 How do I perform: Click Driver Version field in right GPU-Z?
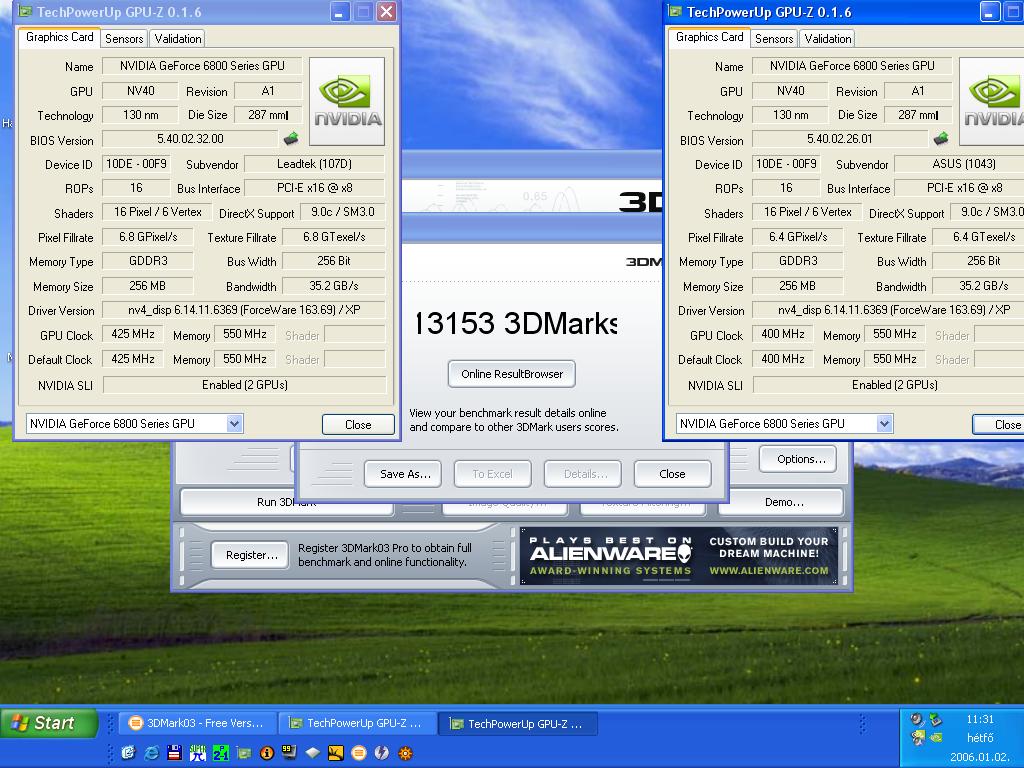point(888,310)
